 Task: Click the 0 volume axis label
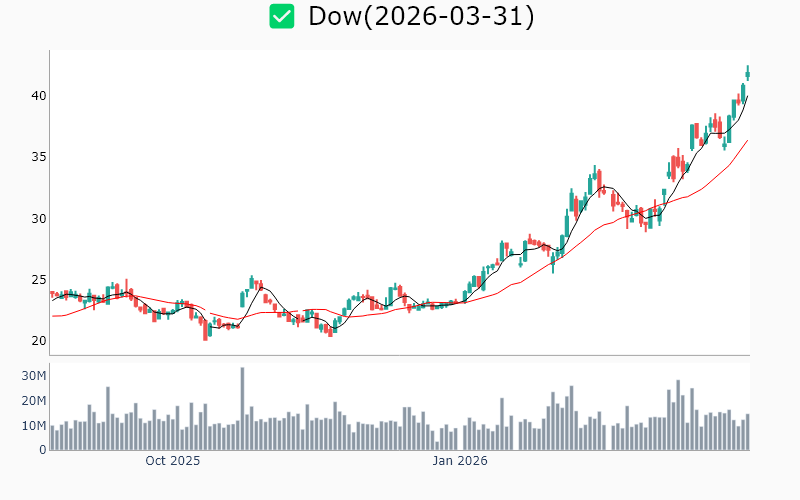[x=42, y=450]
